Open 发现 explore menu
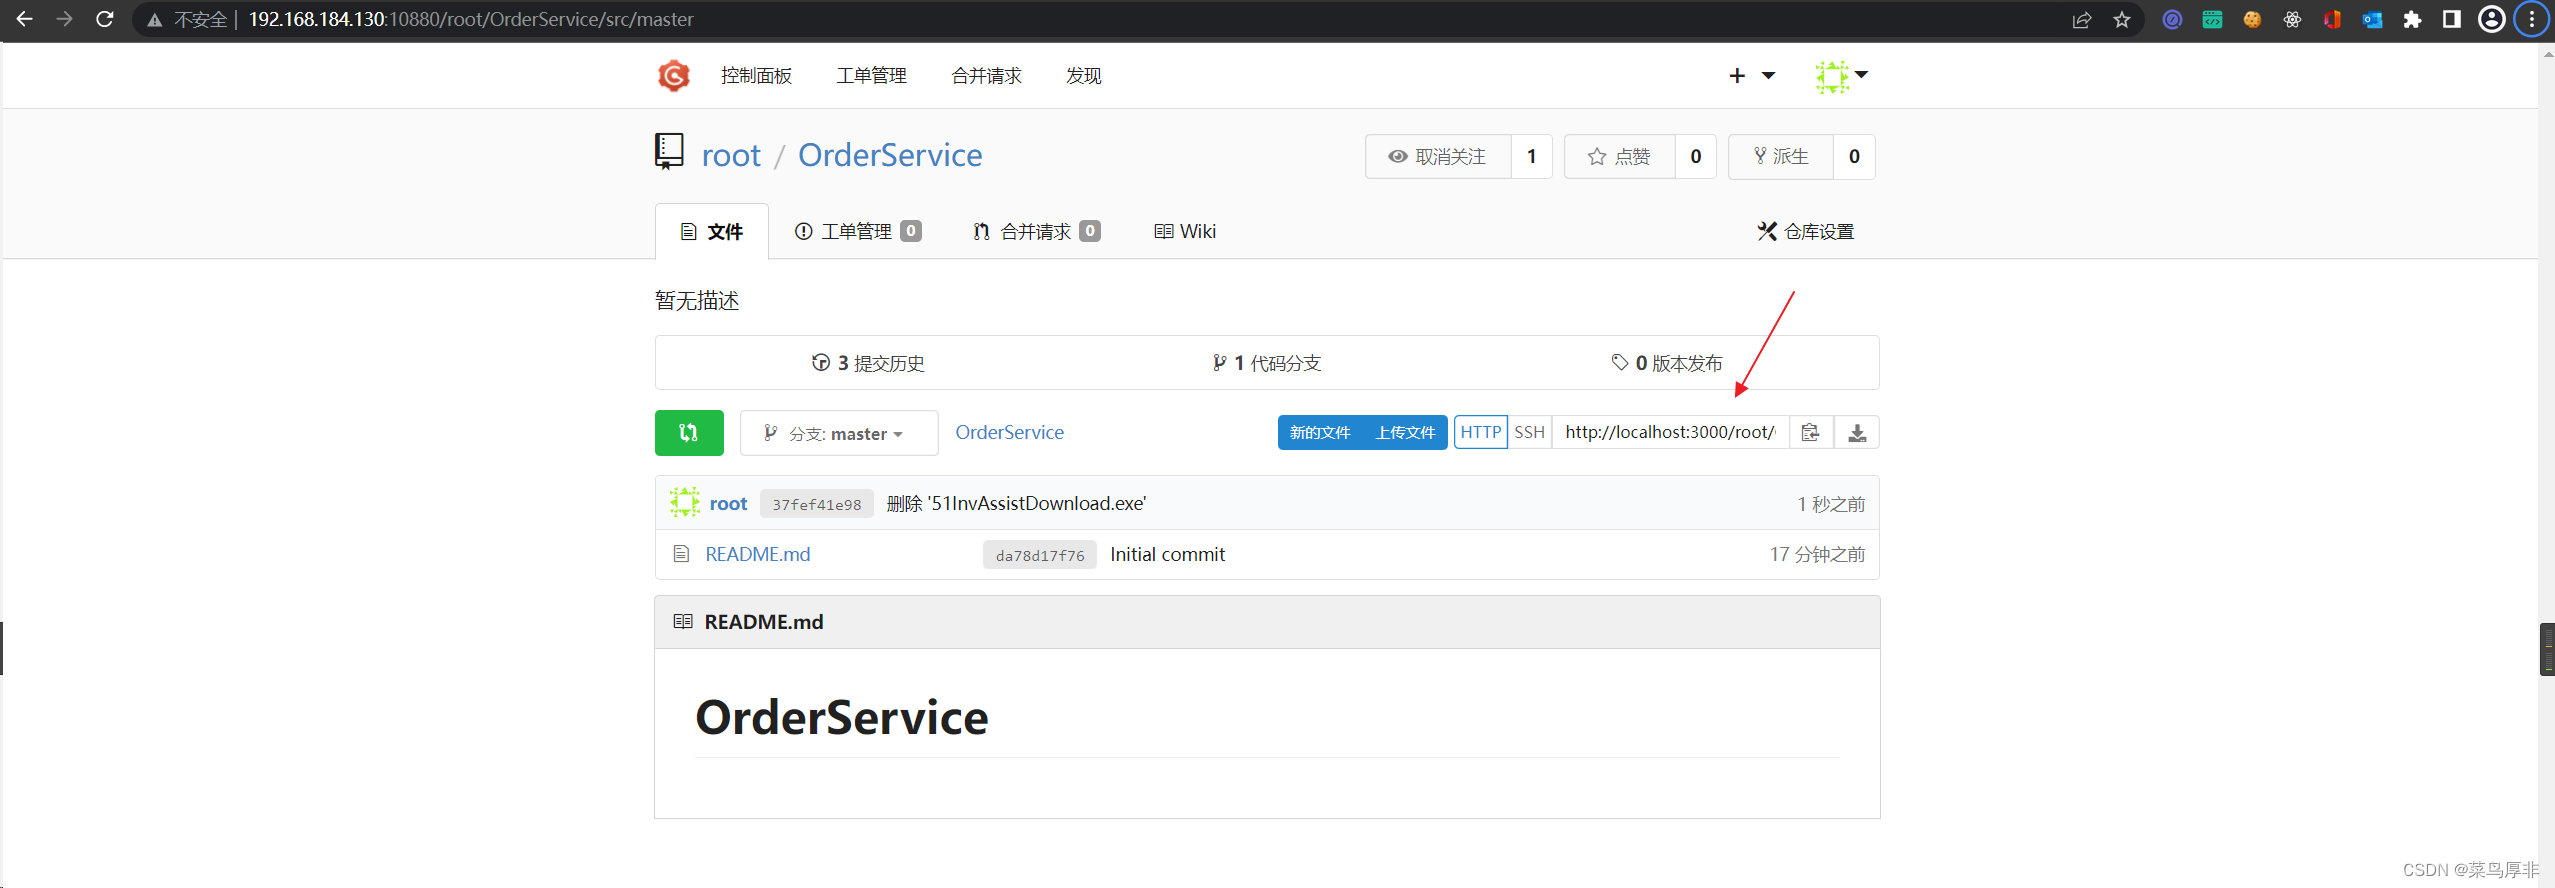Image resolution: width=2555 pixels, height=888 pixels. [1084, 76]
